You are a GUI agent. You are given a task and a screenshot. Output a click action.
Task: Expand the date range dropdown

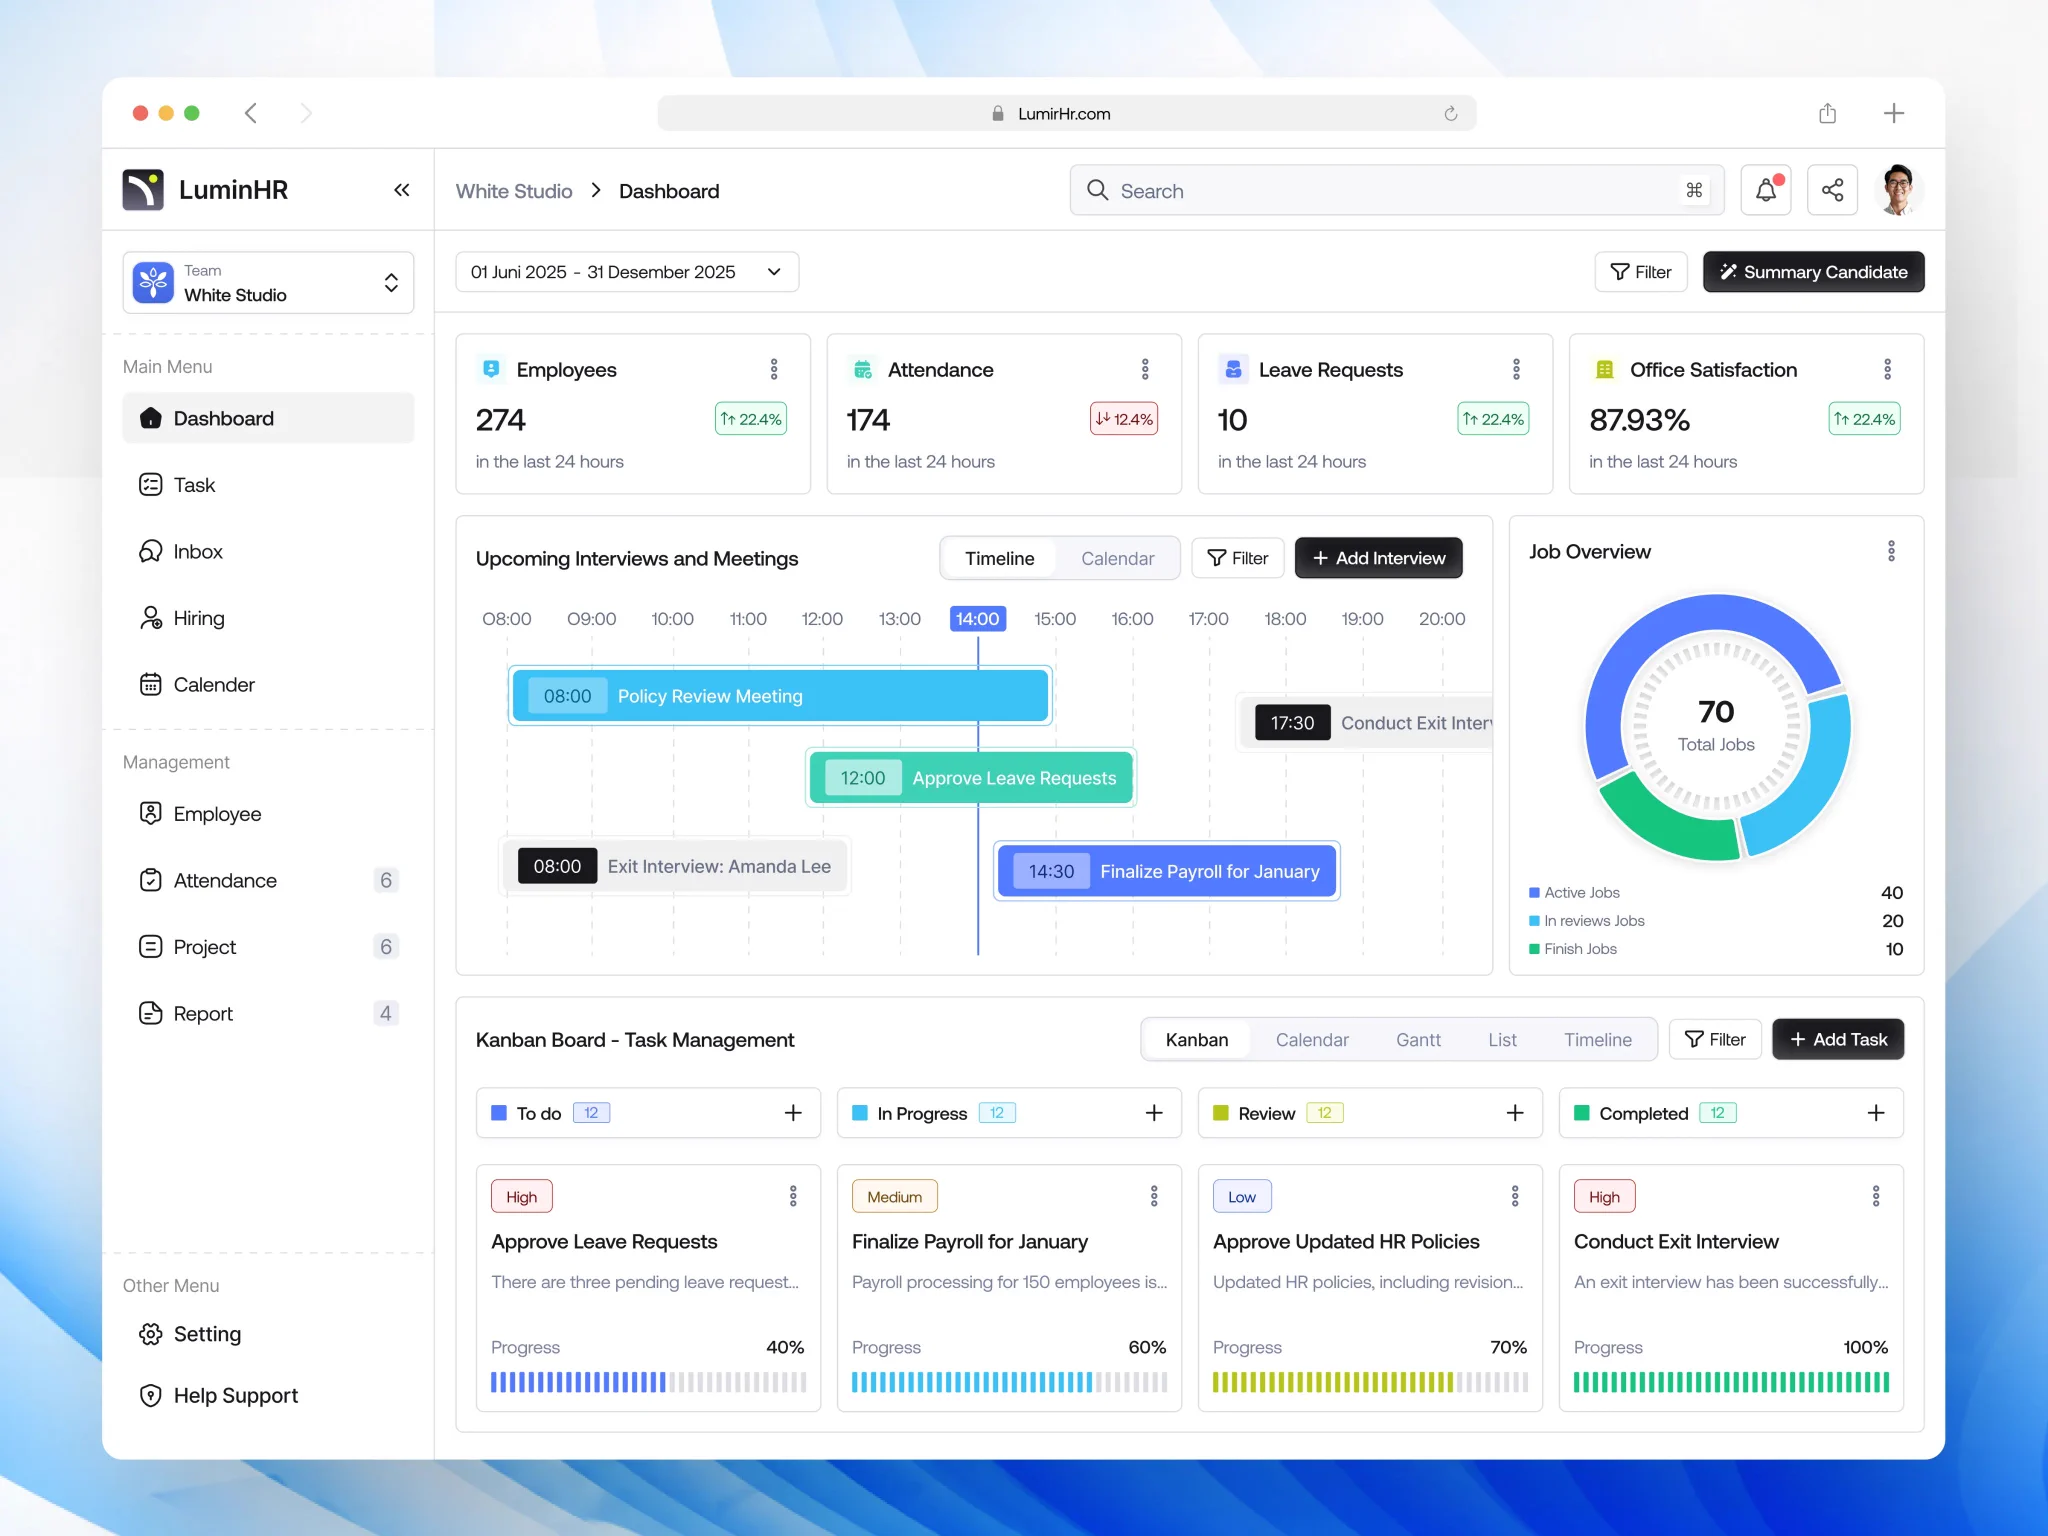(x=627, y=272)
